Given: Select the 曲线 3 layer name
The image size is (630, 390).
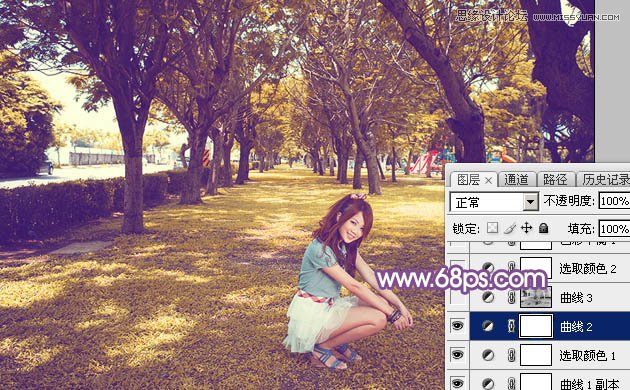Looking at the screenshot, I should (x=576, y=298).
